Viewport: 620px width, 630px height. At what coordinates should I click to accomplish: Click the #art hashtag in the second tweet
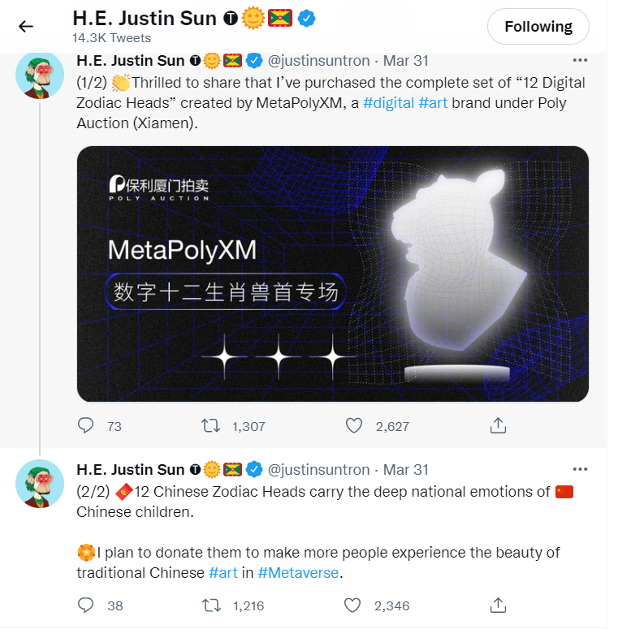(x=224, y=573)
